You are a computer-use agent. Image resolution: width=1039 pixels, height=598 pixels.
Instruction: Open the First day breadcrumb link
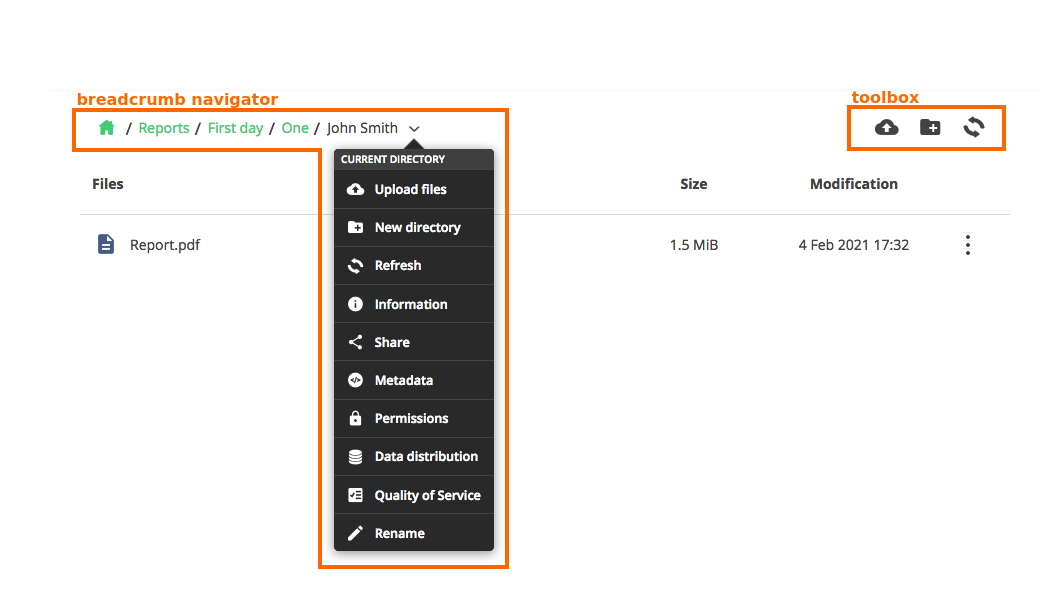(x=235, y=128)
